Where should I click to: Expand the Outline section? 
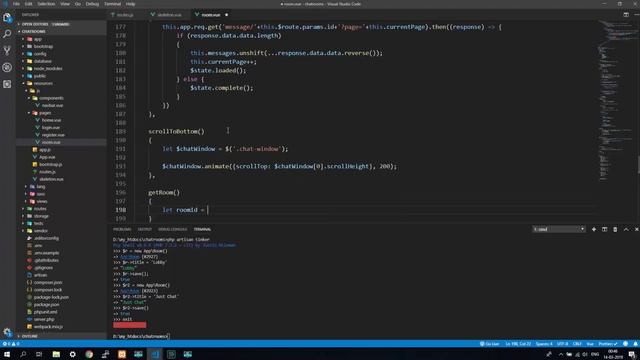pos(61,336)
